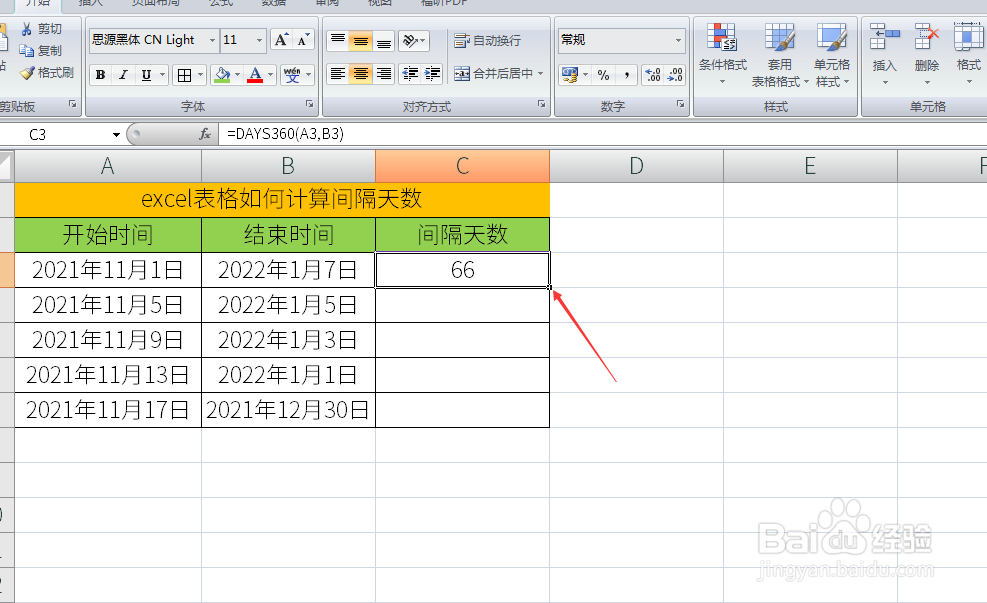The height and width of the screenshot is (603, 987).
Task: Select cell 2022年1月3日
Action: pyautogui.click(x=288, y=341)
